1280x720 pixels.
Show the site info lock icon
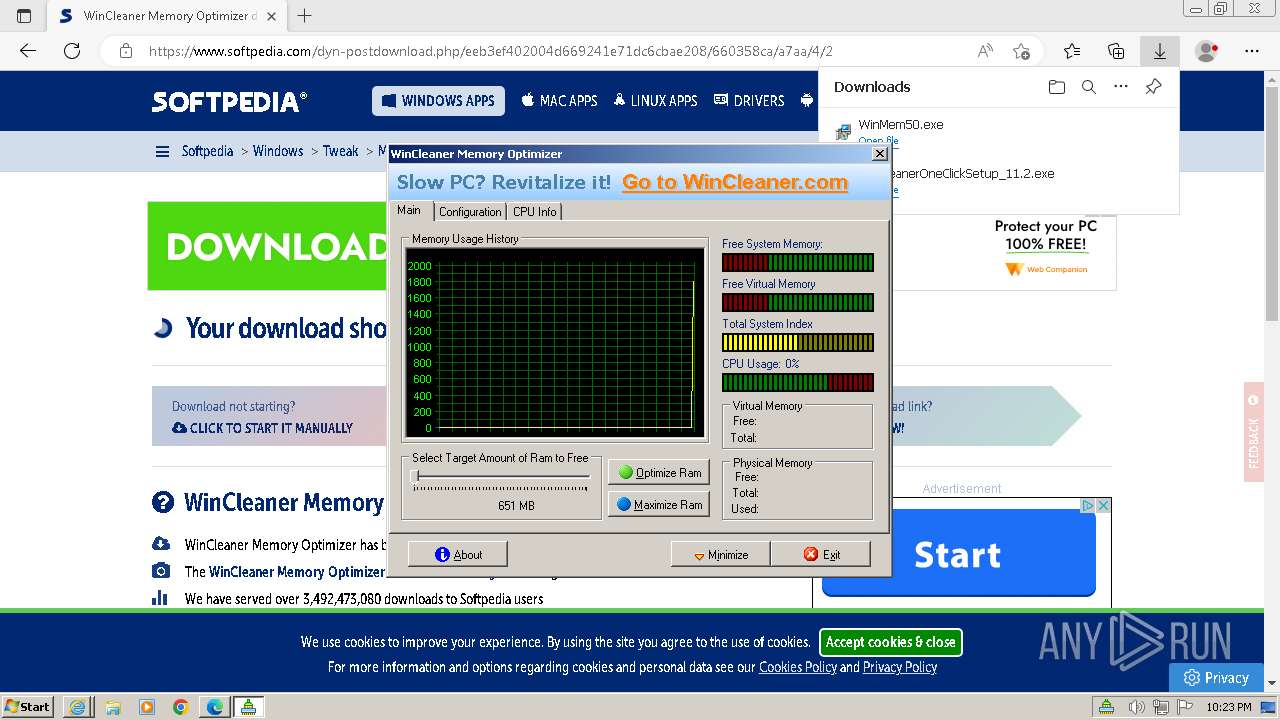pyautogui.click(x=125, y=51)
